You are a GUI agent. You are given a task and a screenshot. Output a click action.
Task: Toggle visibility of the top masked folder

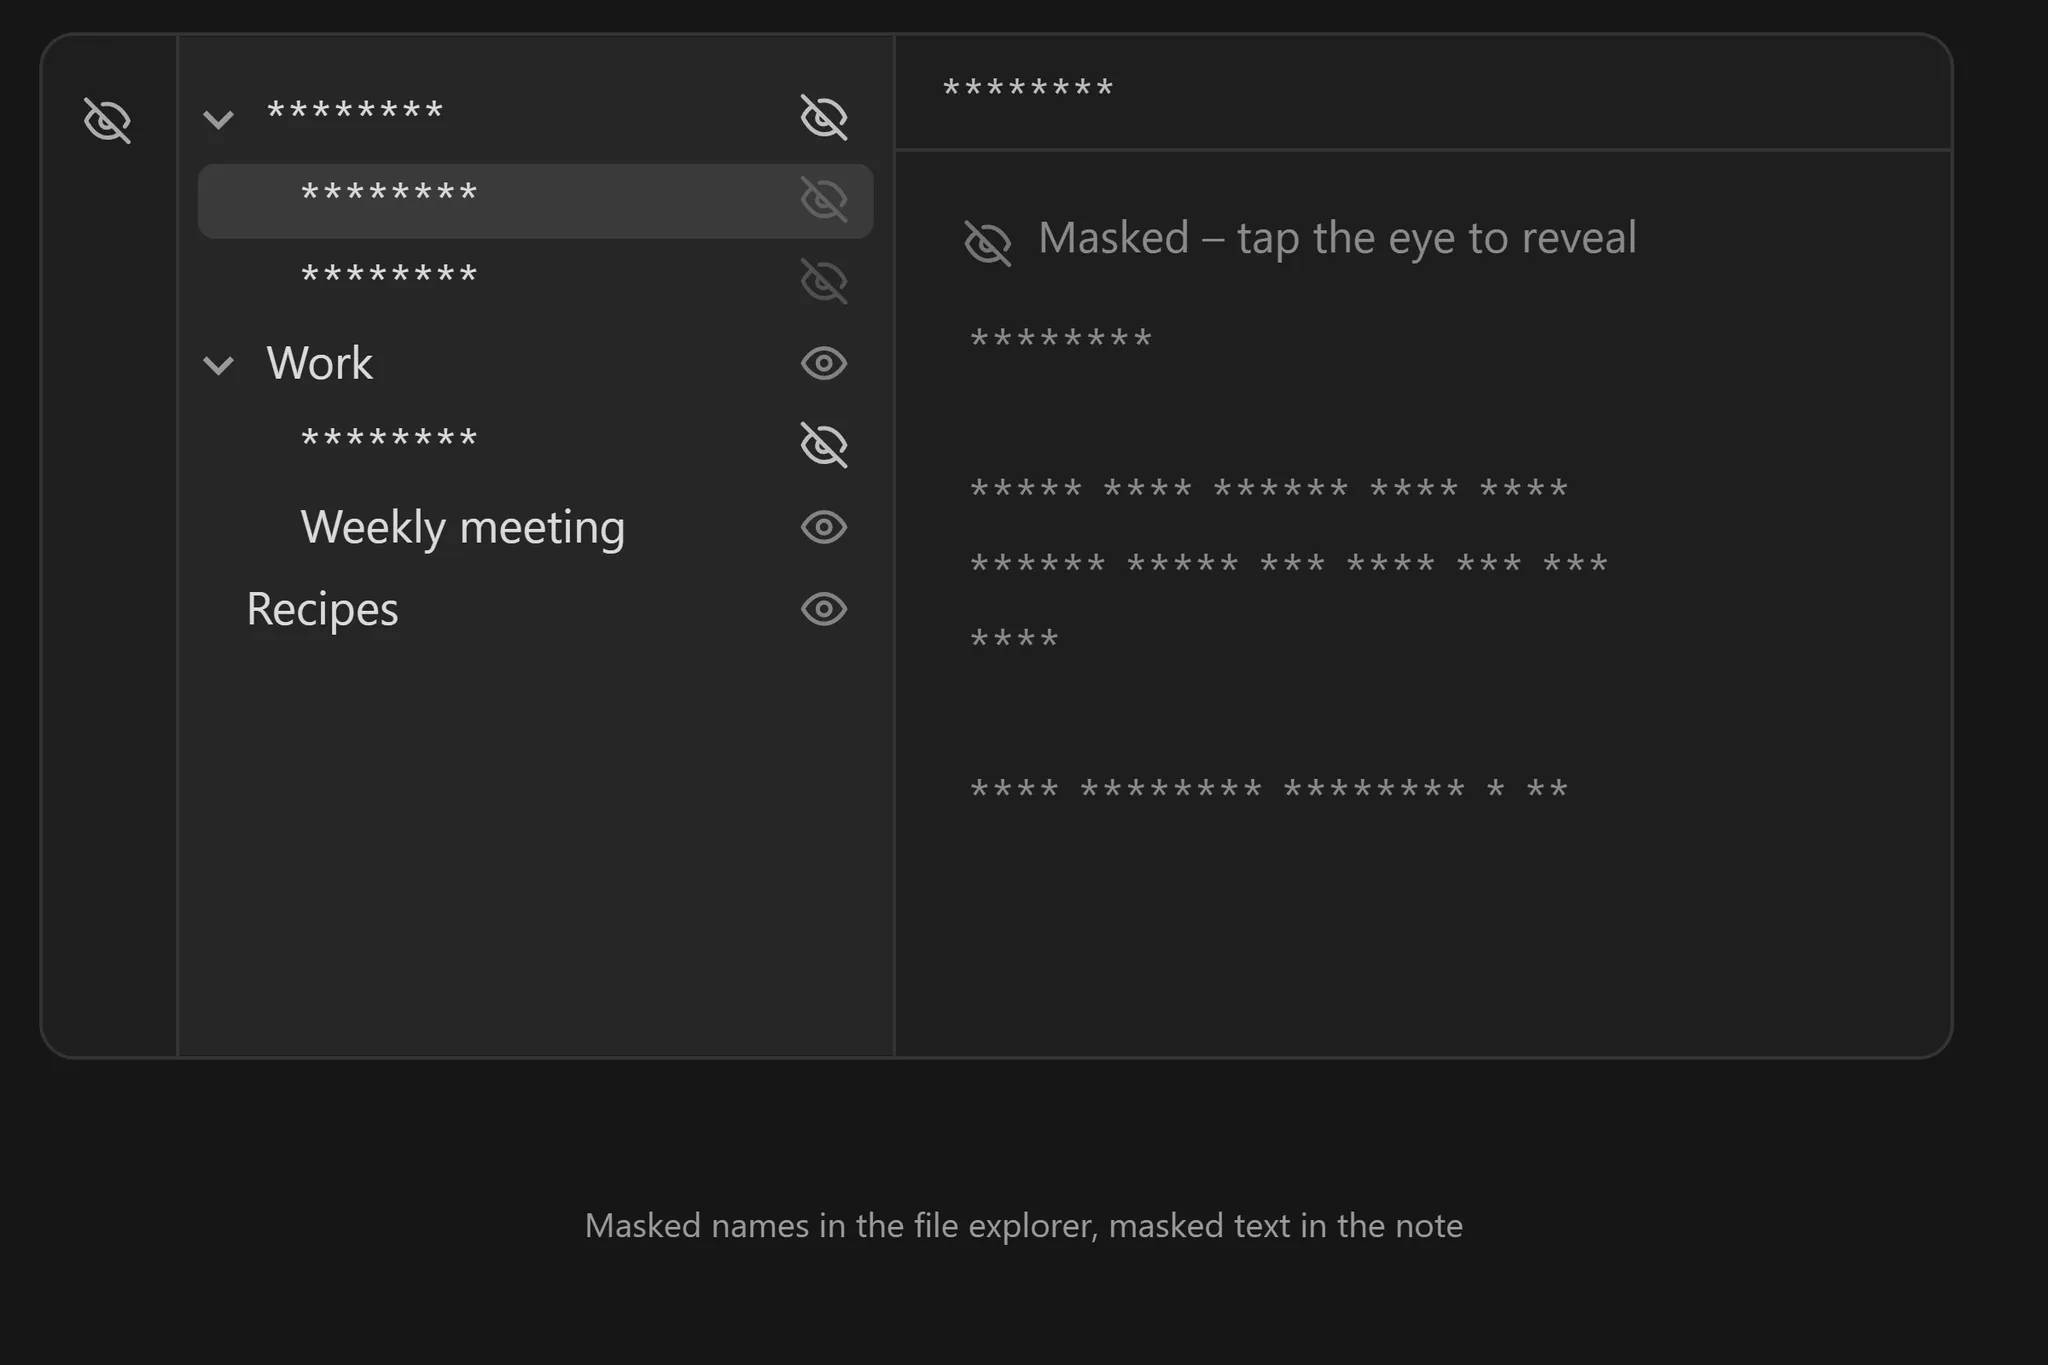click(824, 117)
